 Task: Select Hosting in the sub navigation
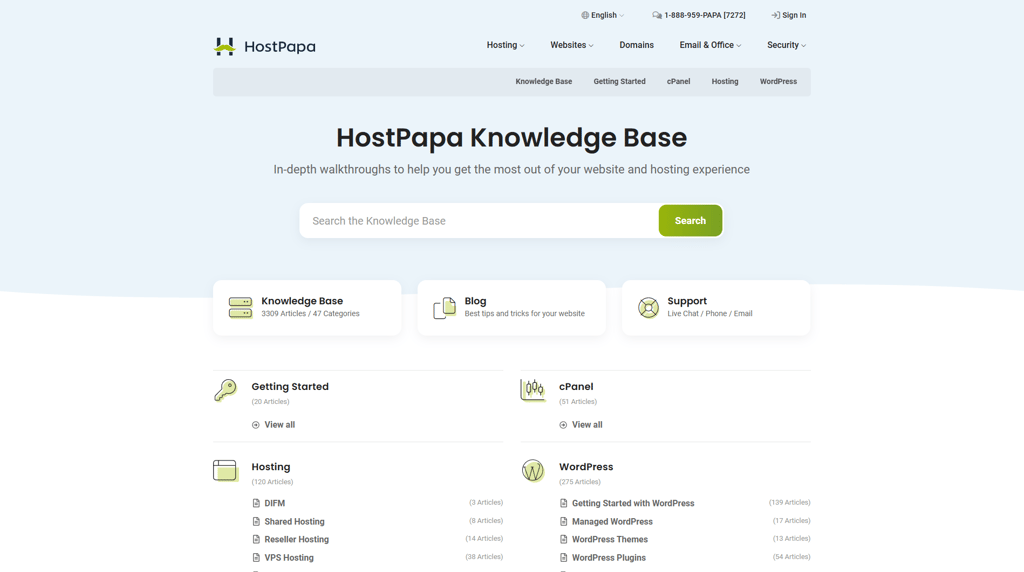click(725, 82)
